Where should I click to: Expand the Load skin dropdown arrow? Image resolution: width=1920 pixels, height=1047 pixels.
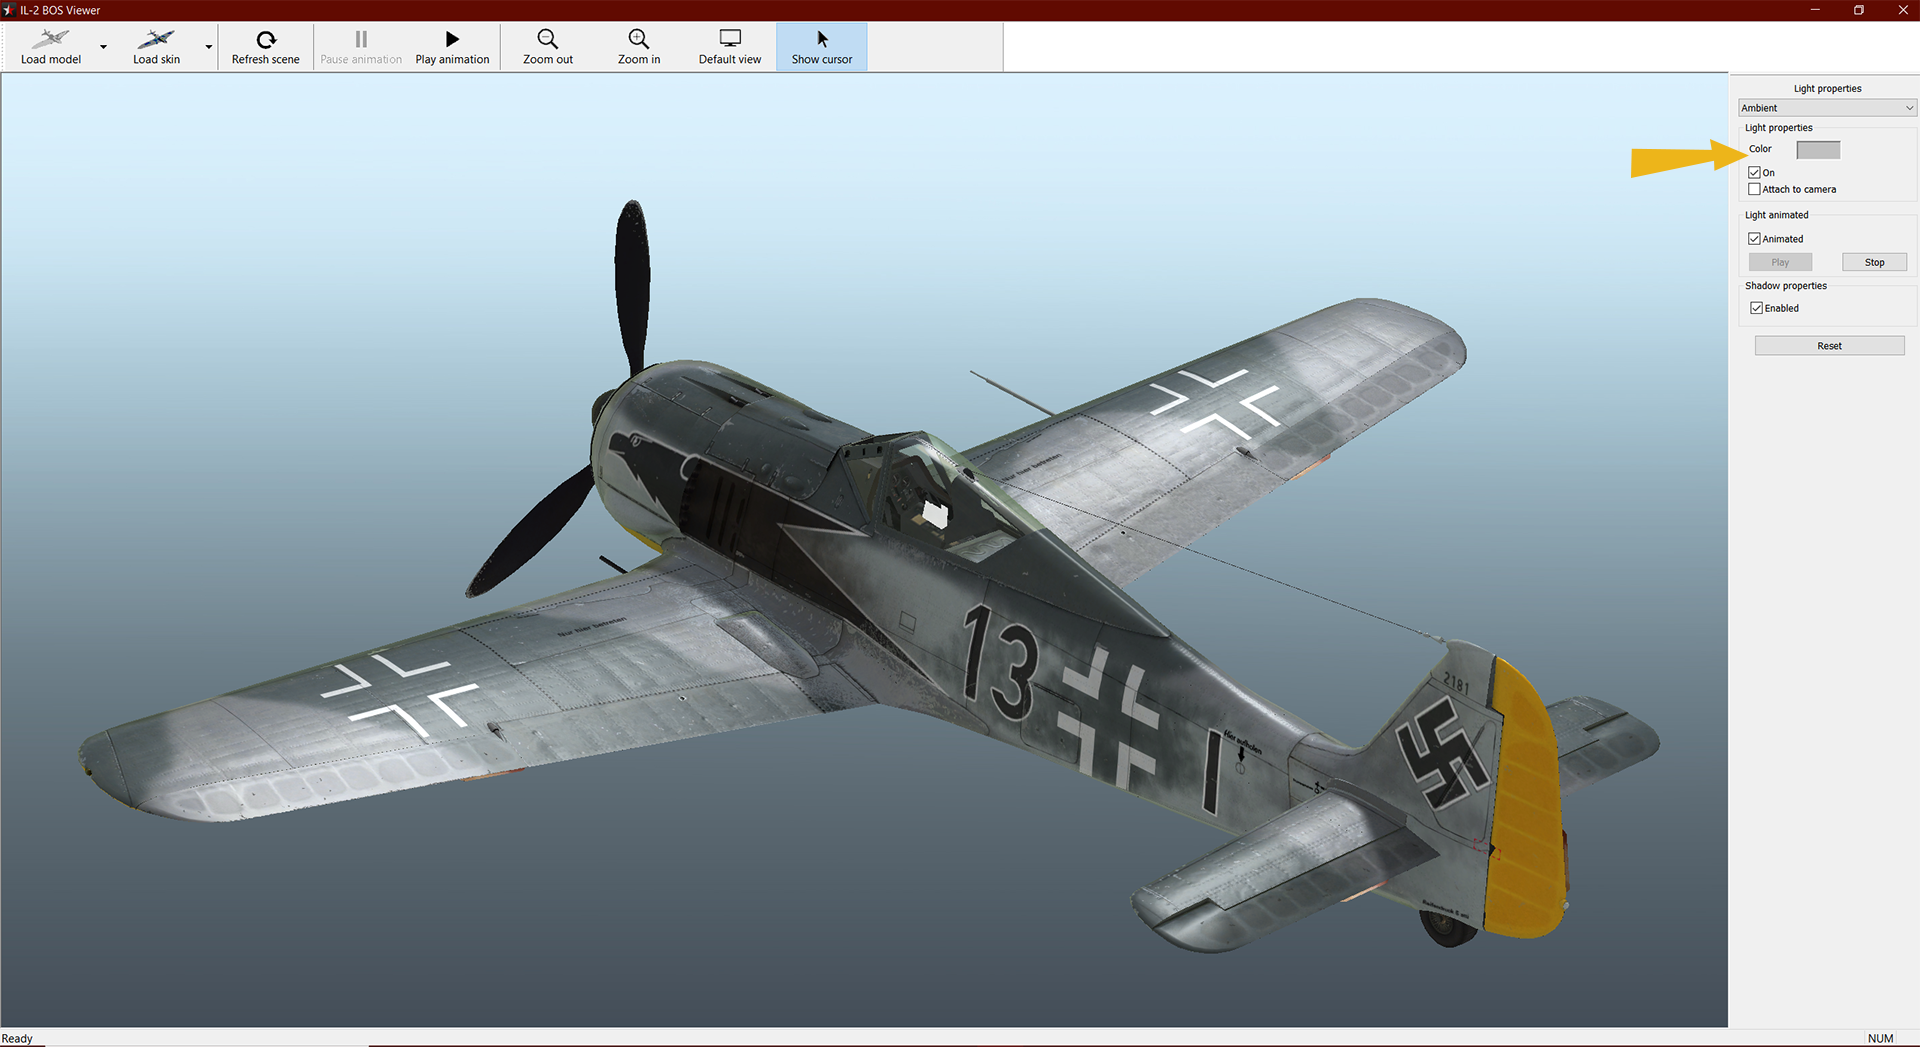(x=209, y=47)
